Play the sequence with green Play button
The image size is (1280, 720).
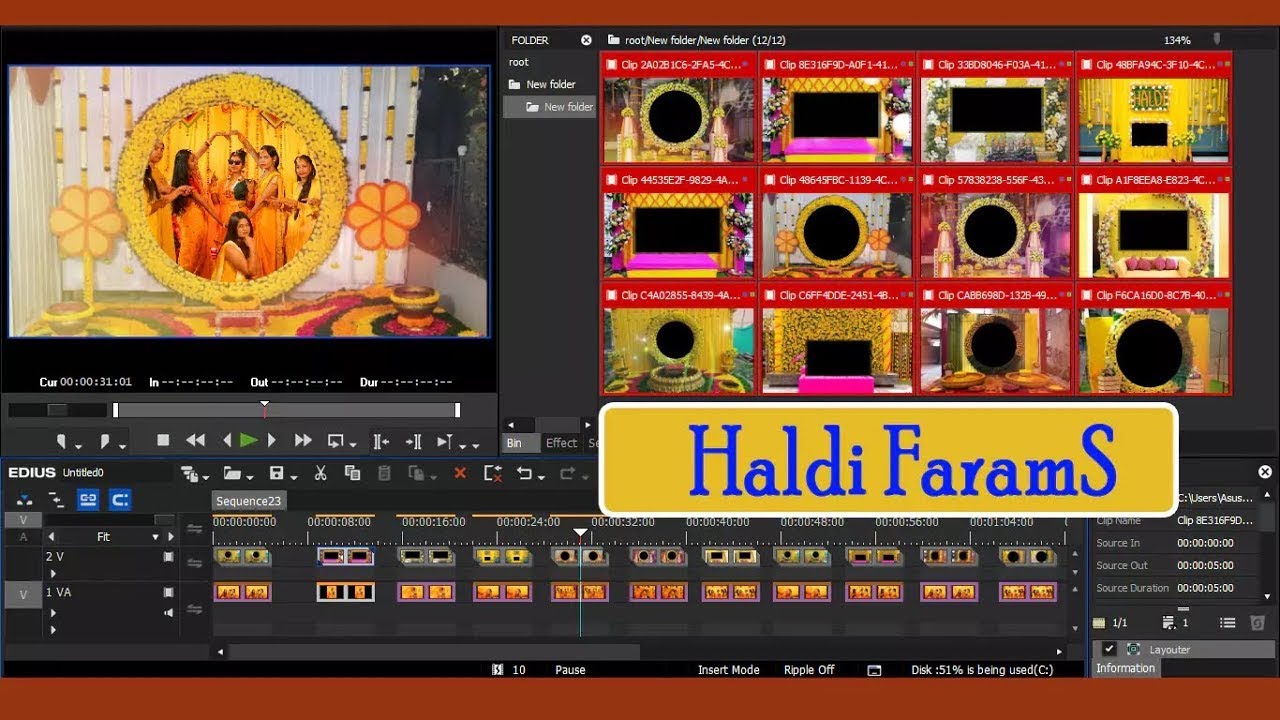pos(248,440)
